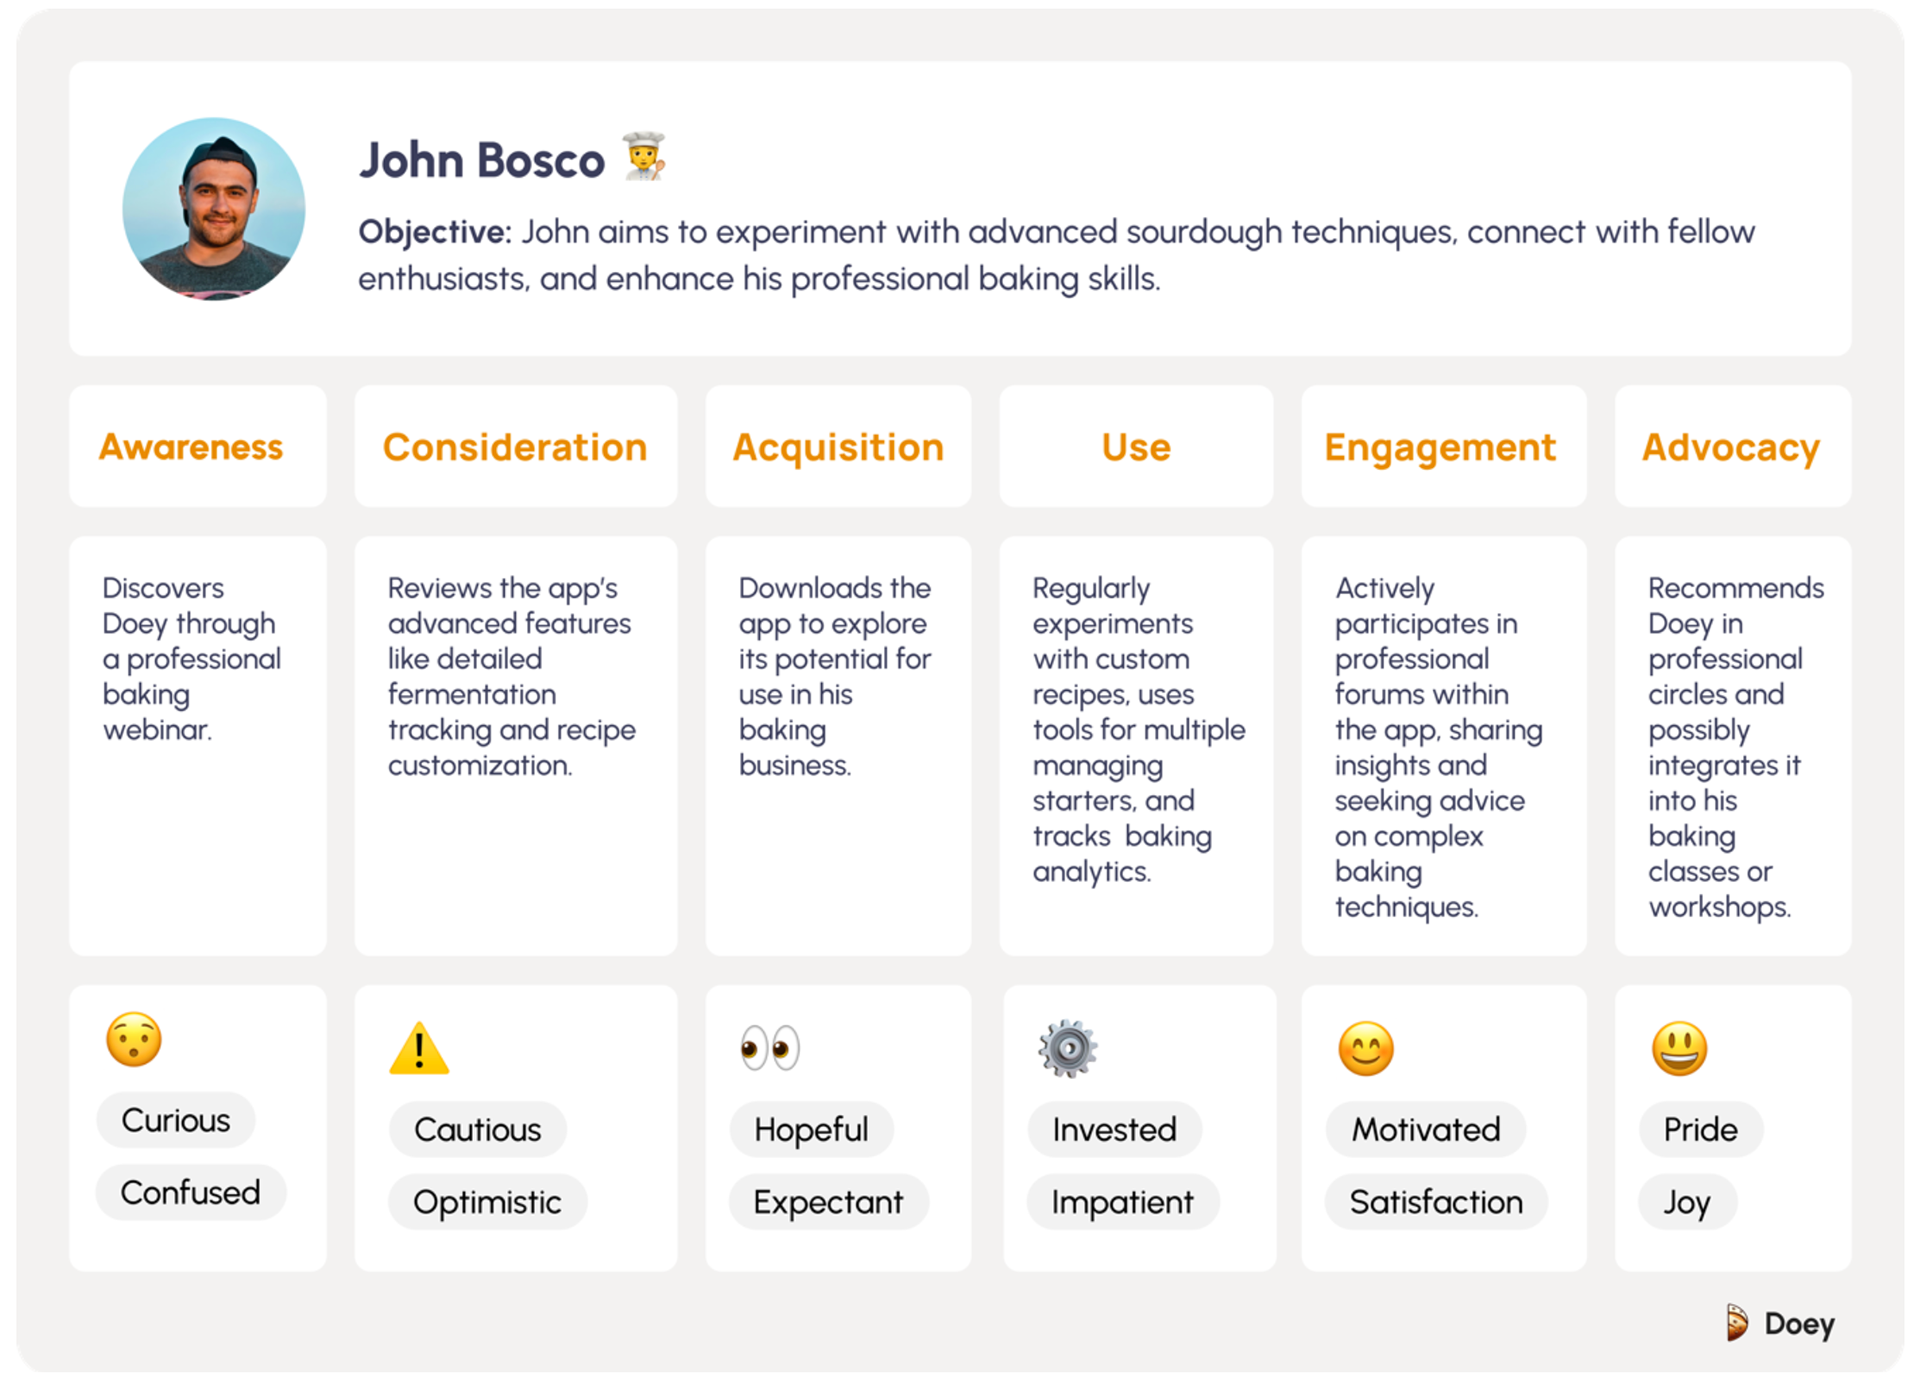Click the yellow warning triangle icon

click(419, 1048)
